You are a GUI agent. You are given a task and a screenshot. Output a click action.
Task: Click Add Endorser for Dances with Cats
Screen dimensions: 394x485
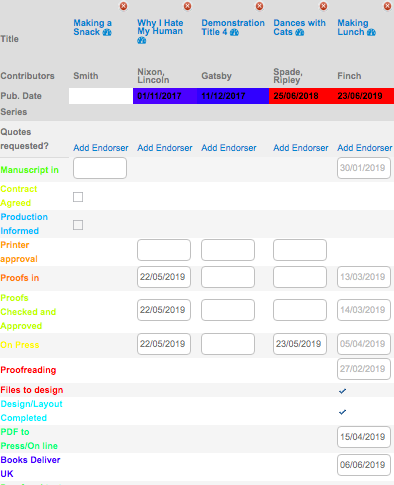pos(301,148)
